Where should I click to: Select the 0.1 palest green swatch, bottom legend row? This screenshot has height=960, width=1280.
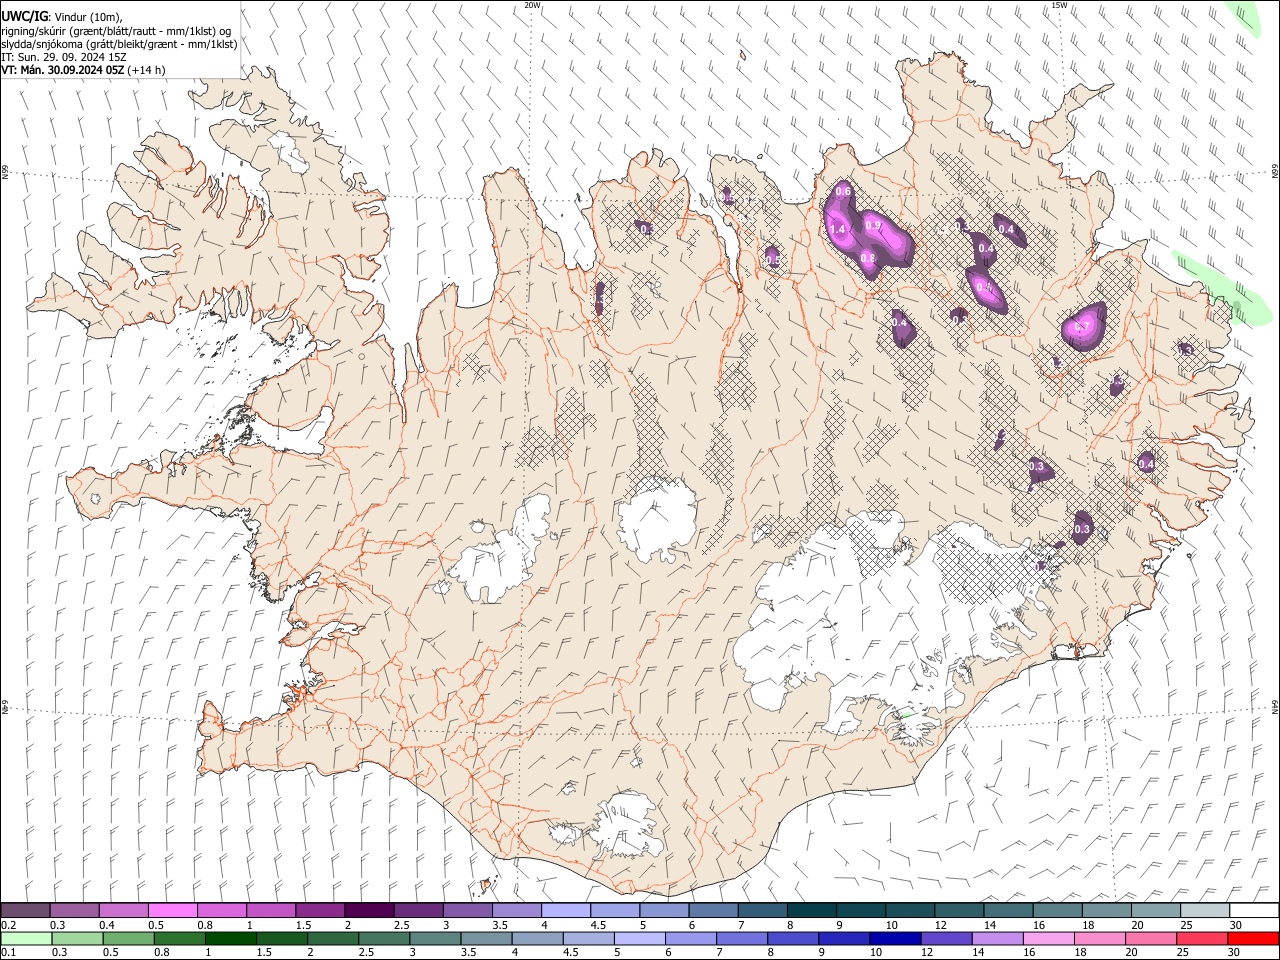pyautogui.click(x=27, y=938)
